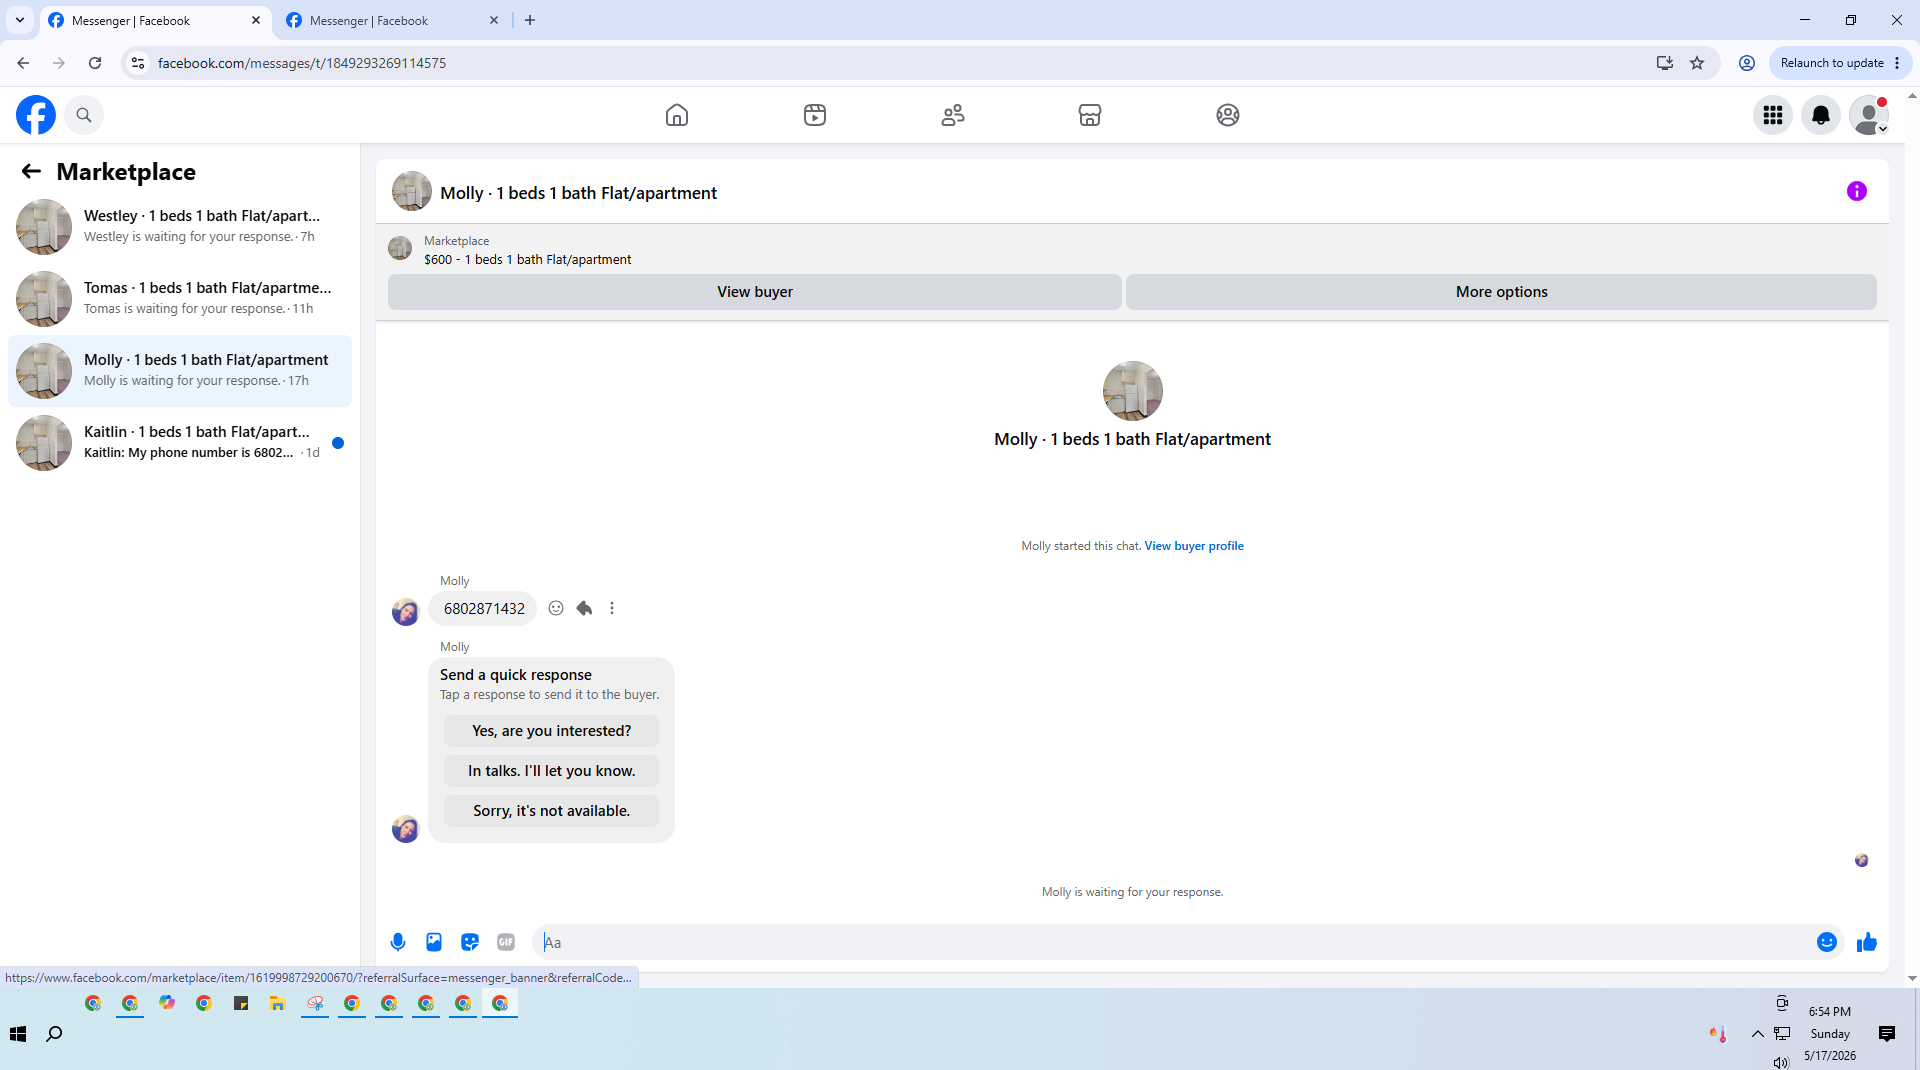
Task: Open the Reels video tab
Action: 815,115
